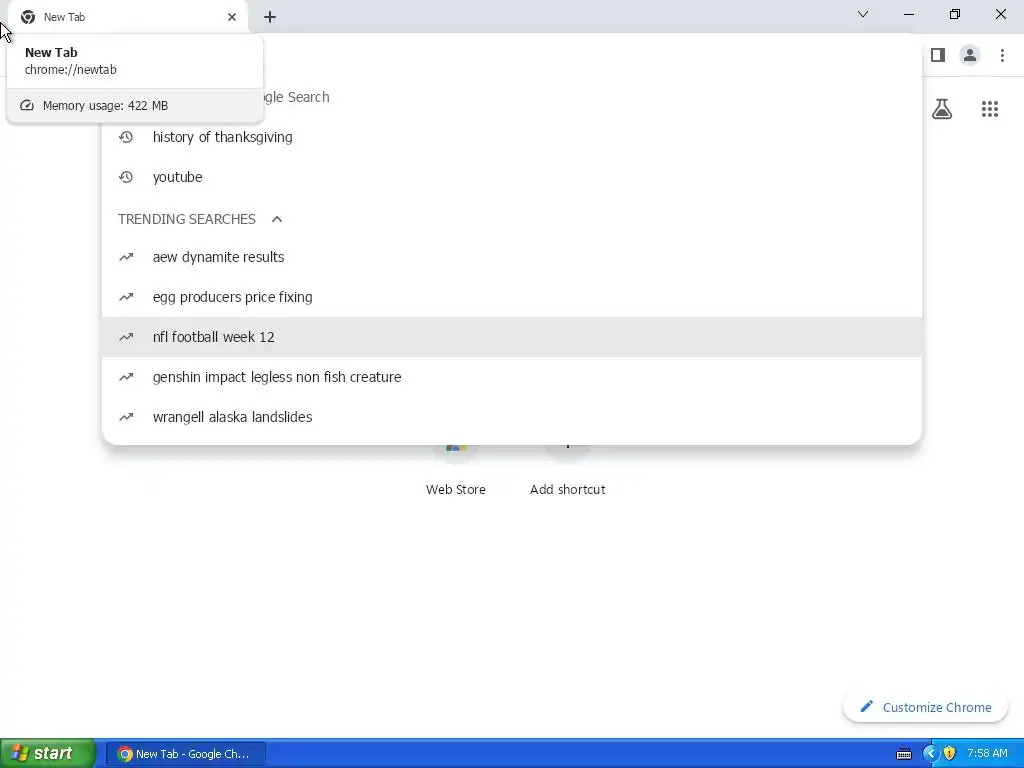
Task: Select the 'youtube' history suggestion
Action: [512, 177]
